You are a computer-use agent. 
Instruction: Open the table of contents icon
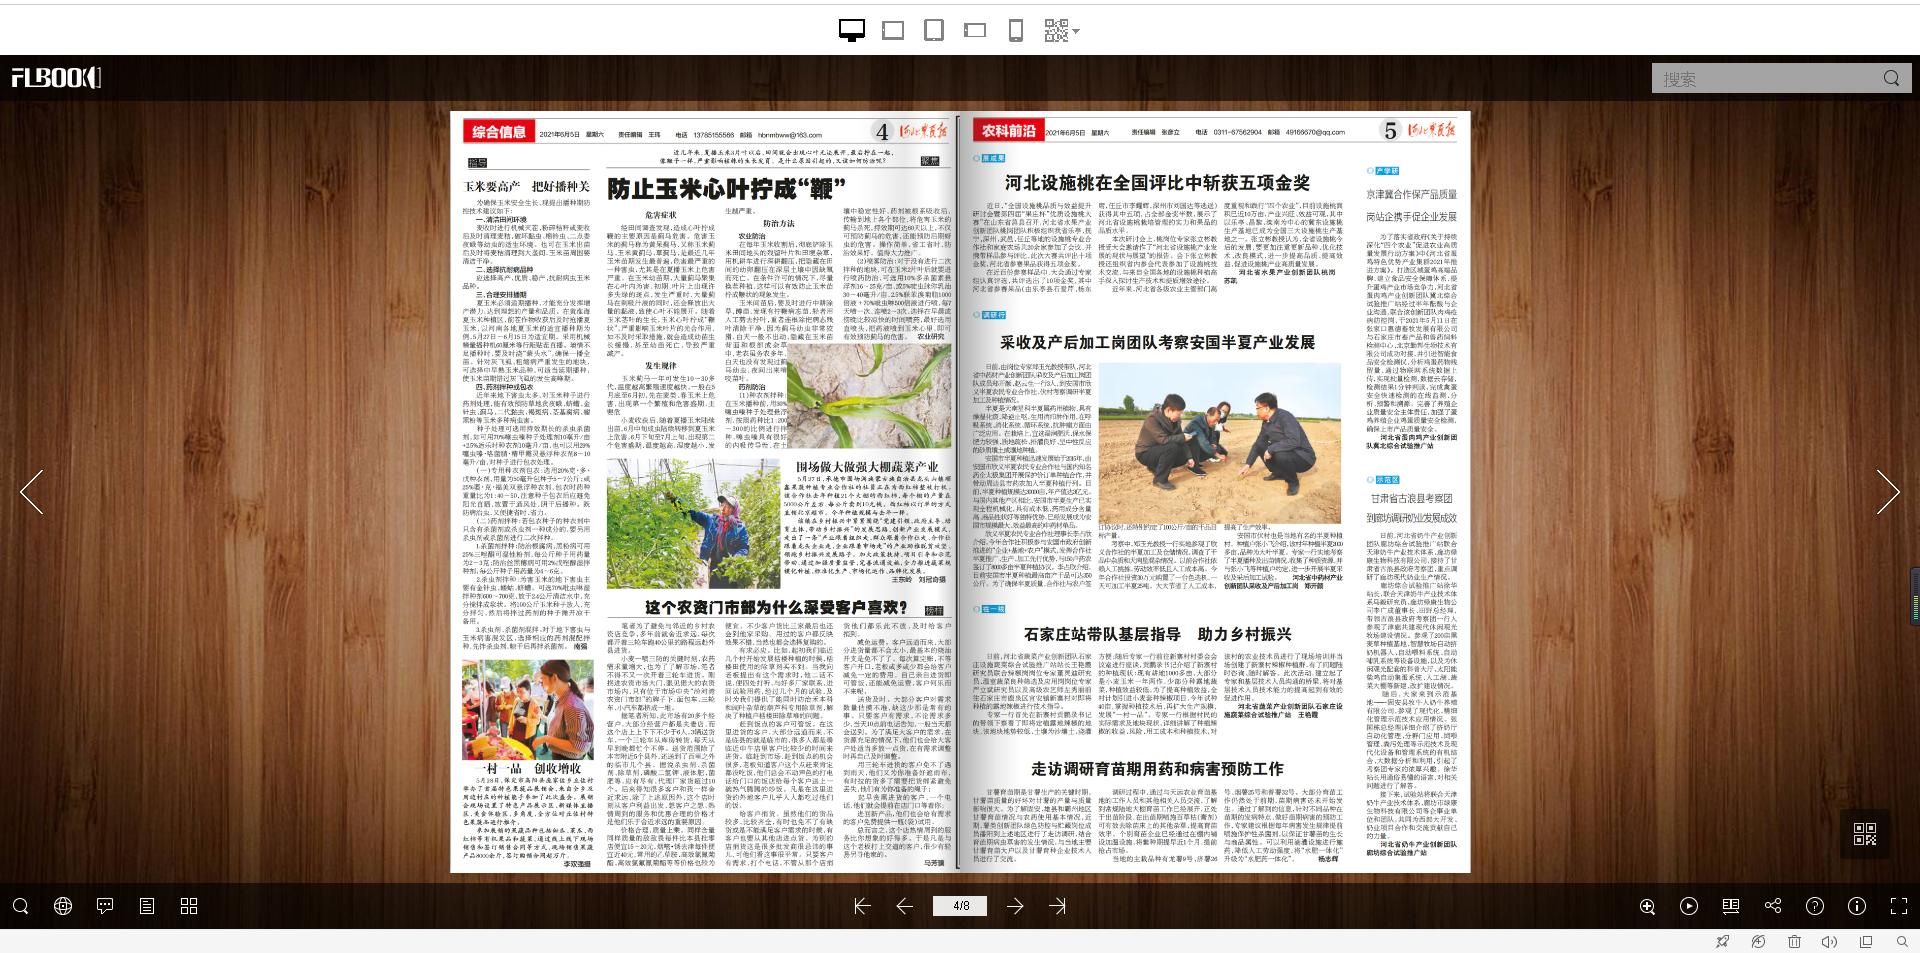147,906
